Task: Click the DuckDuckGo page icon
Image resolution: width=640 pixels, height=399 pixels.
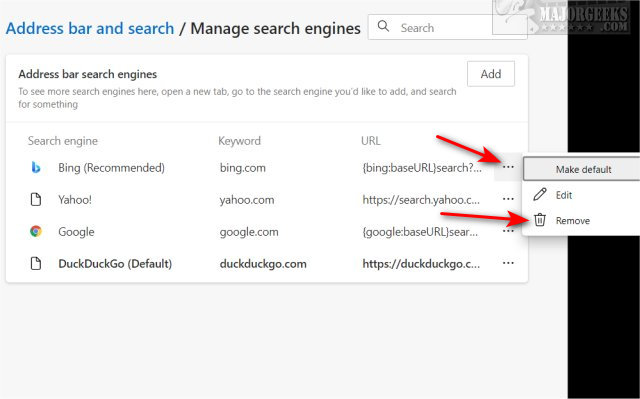Action: click(36, 264)
